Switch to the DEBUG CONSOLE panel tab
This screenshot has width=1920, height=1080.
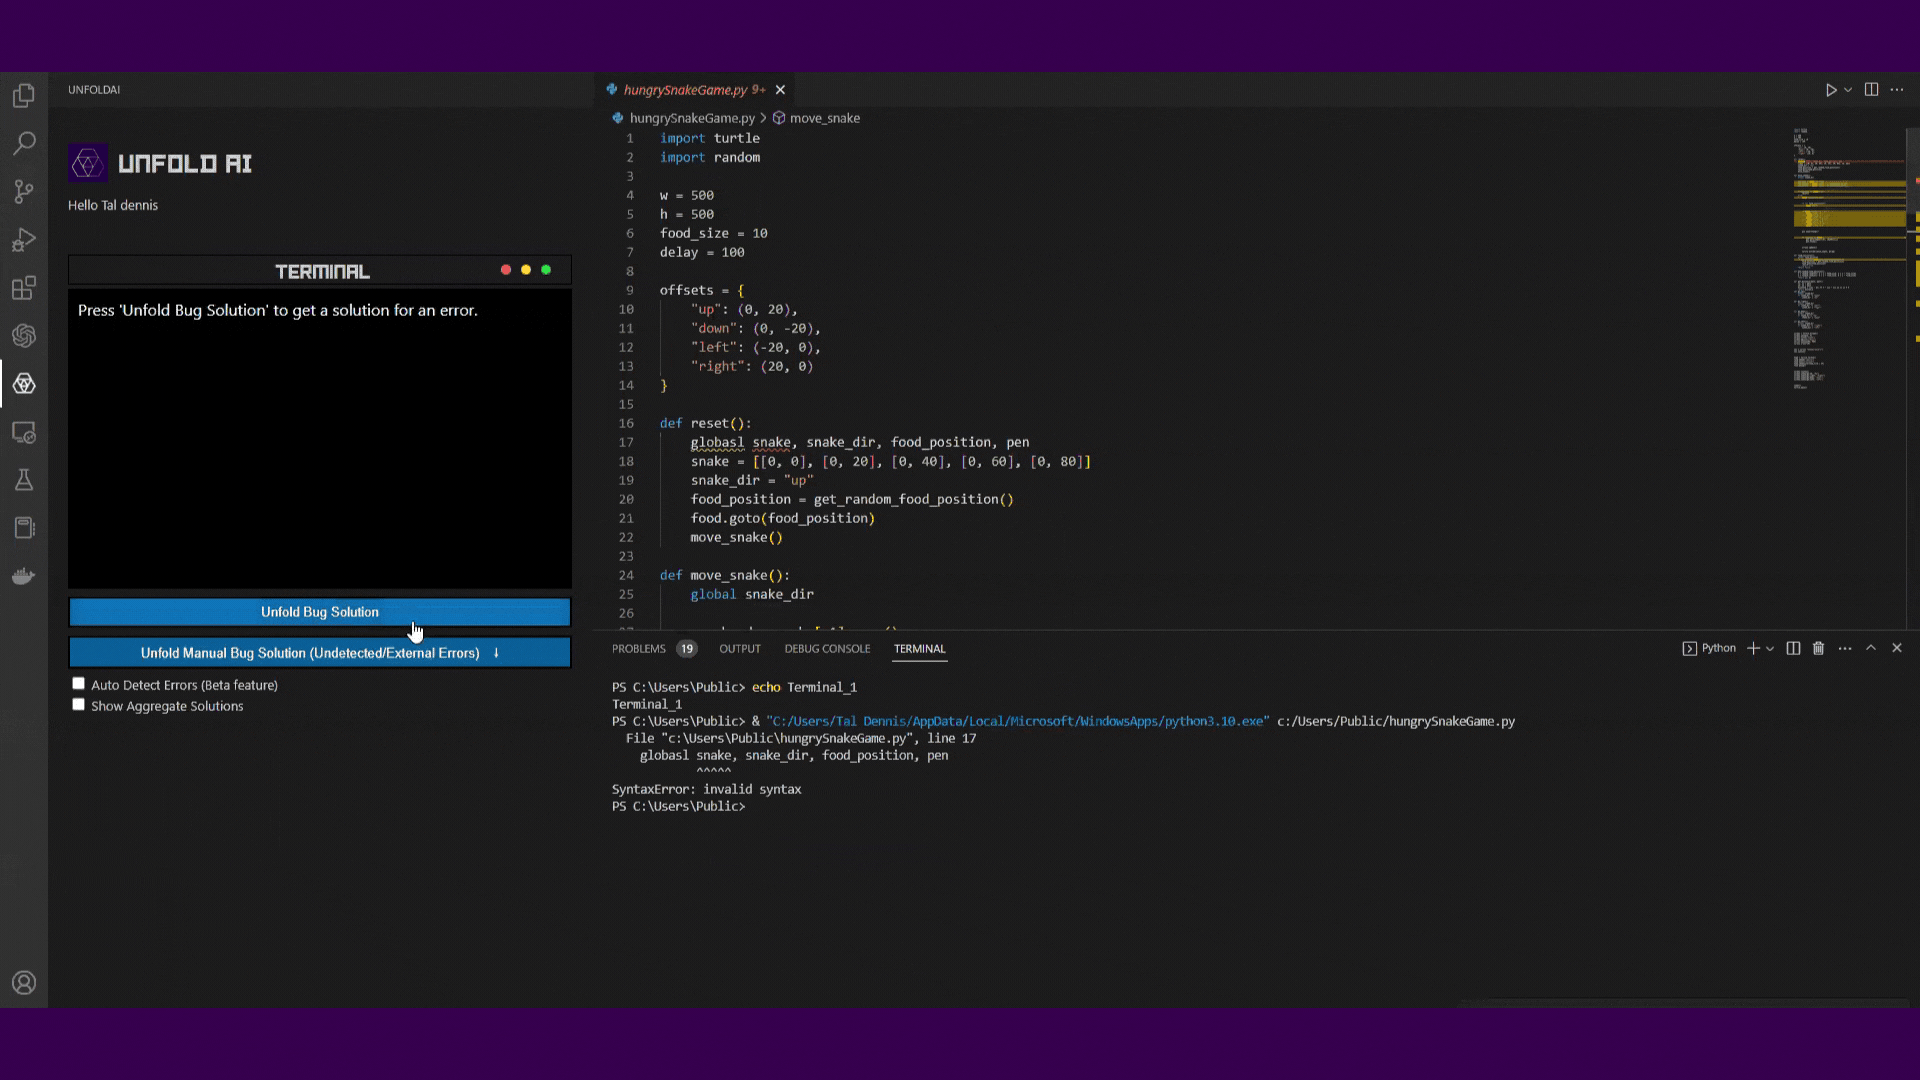tap(827, 649)
